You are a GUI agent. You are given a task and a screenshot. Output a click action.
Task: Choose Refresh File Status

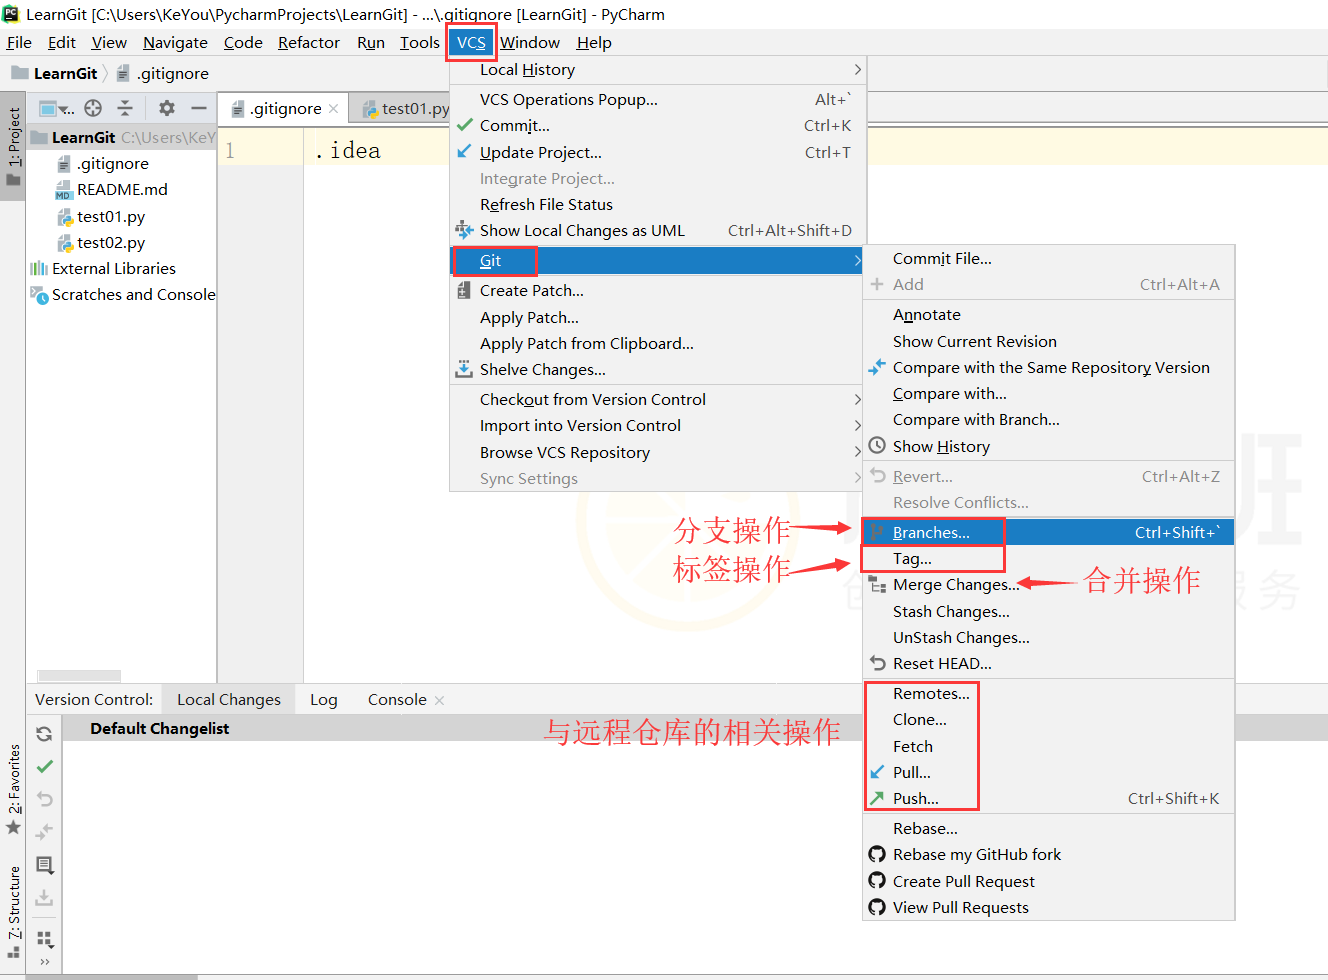[x=658, y=205]
